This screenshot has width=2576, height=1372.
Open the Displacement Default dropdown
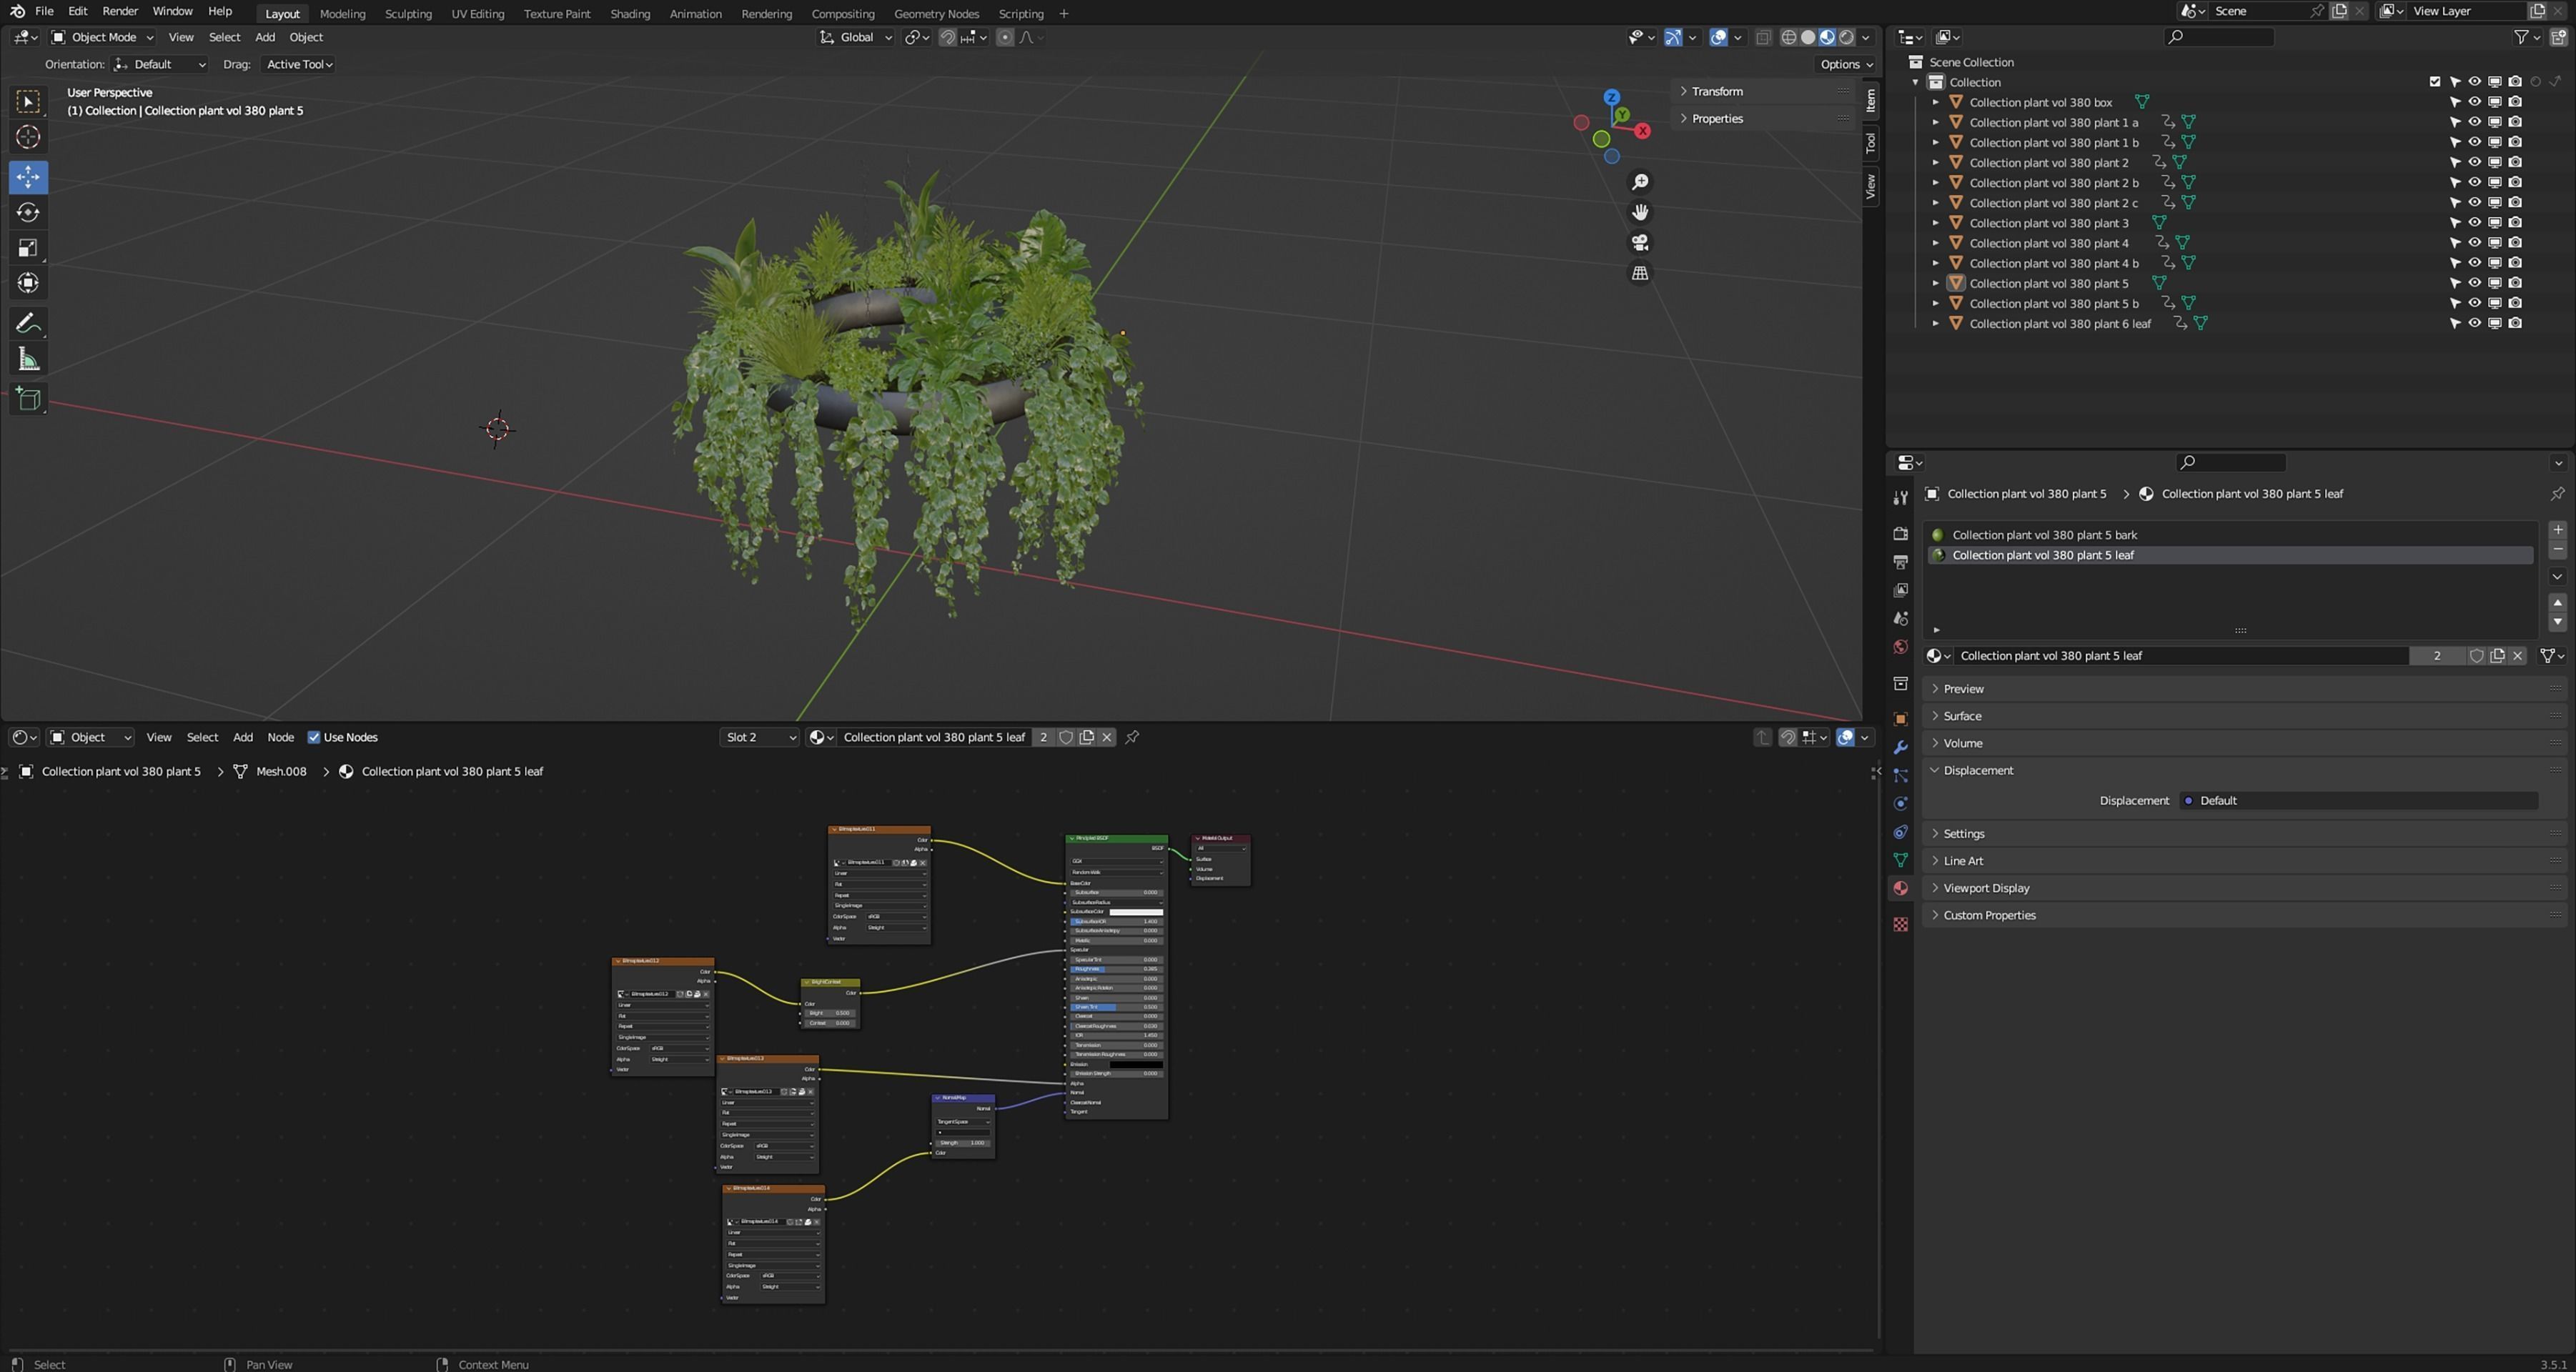click(x=2358, y=801)
